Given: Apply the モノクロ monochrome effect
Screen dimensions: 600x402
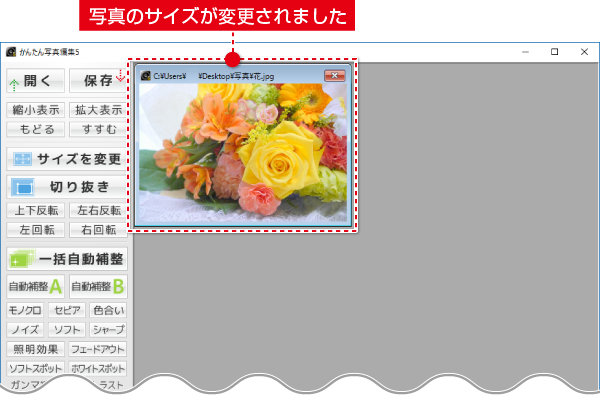Looking at the screenshot, I should coord(25,310).
